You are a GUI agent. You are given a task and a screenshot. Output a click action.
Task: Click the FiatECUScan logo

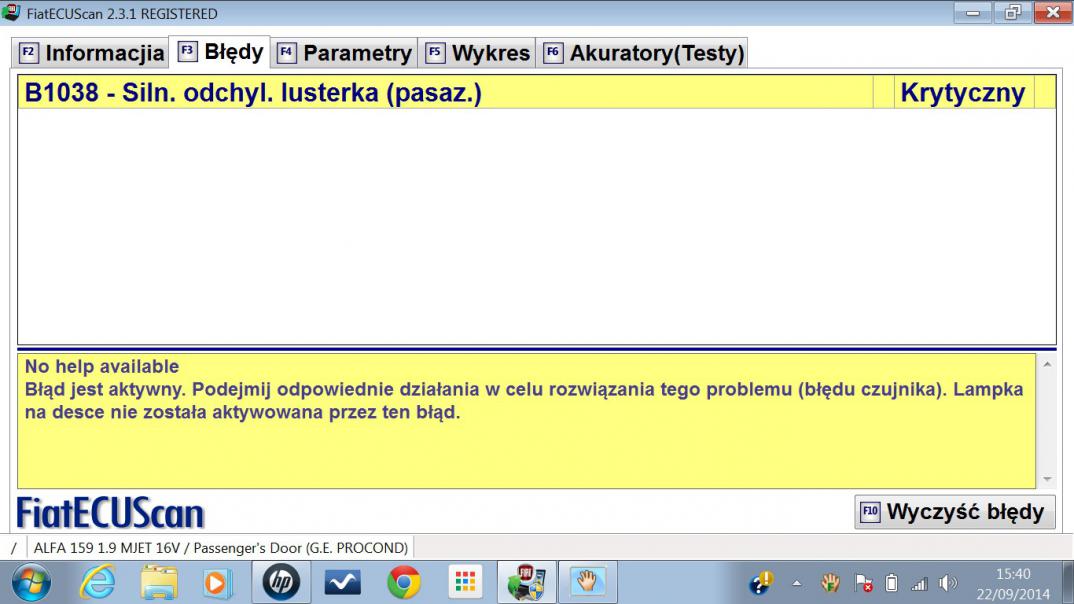[110, 513]
